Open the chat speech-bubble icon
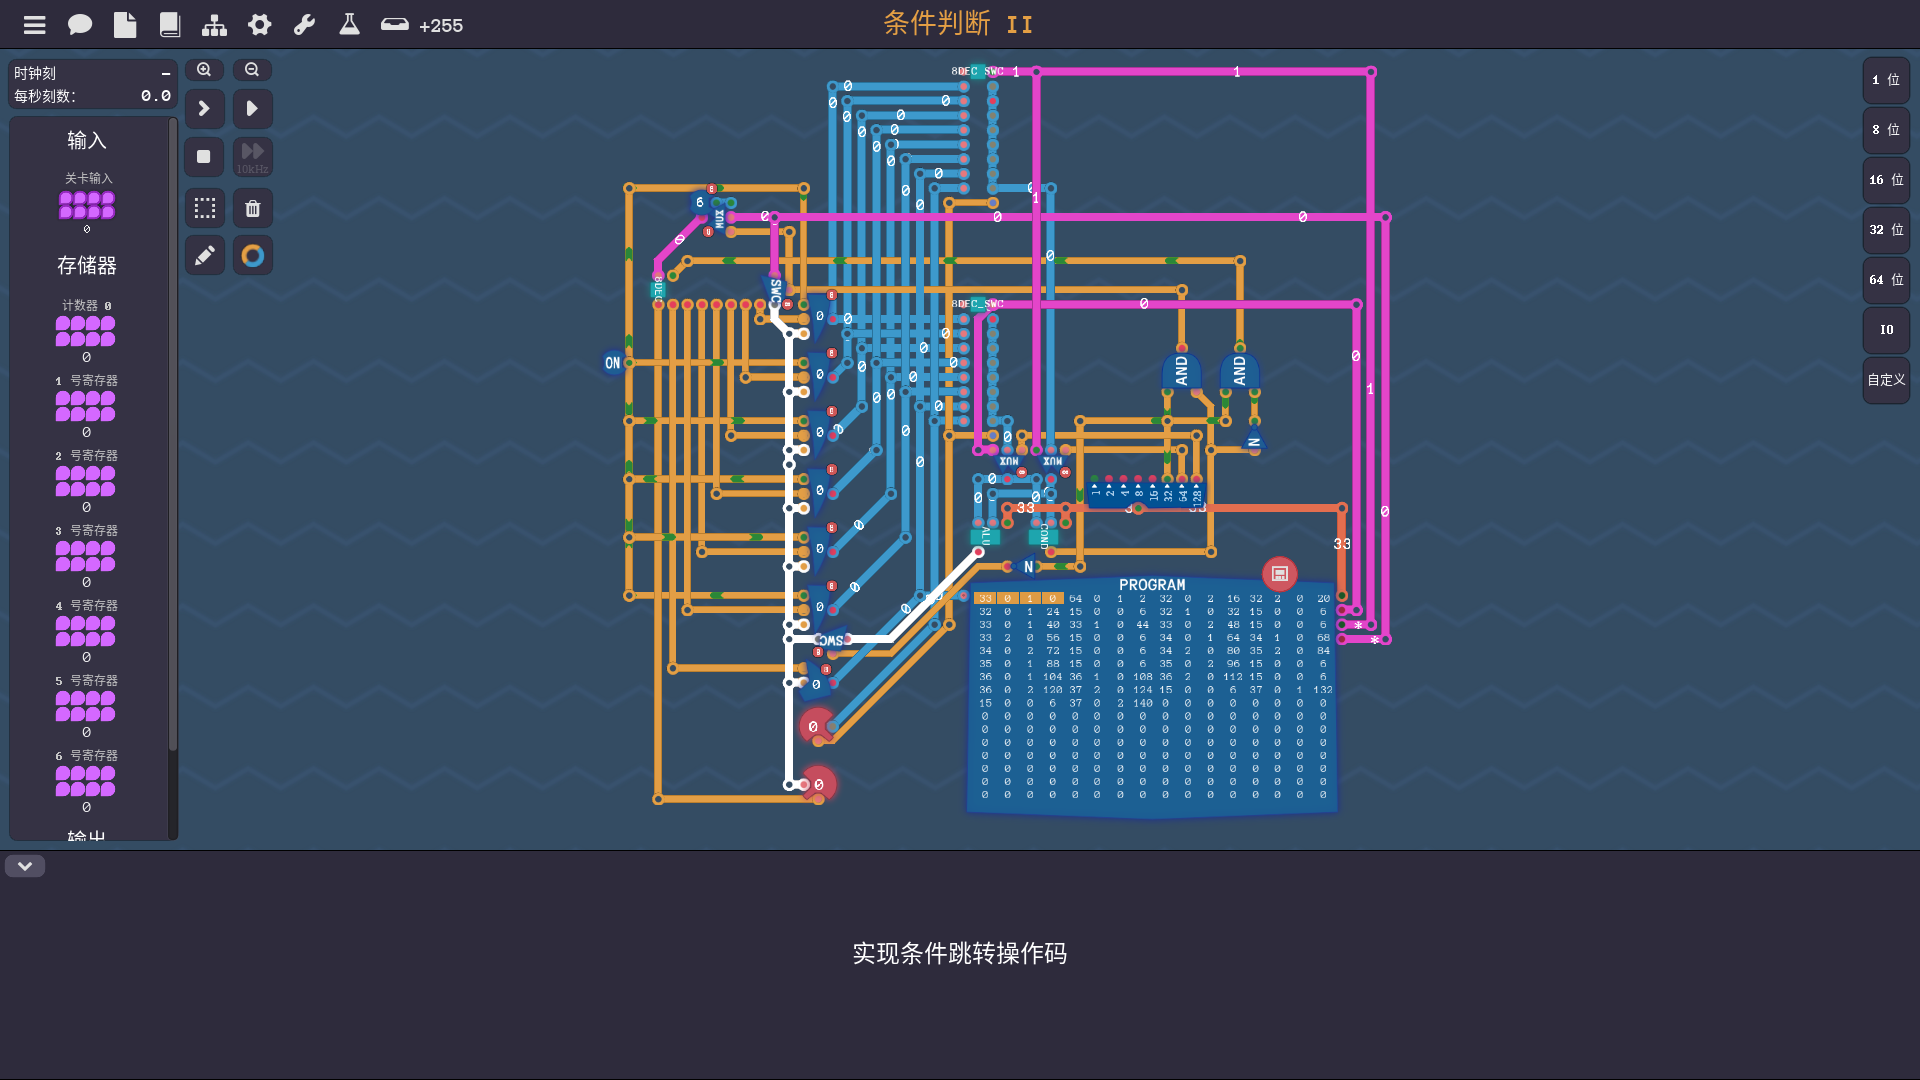Viewport: 1920px width, 1080px height. pos(80,25)
